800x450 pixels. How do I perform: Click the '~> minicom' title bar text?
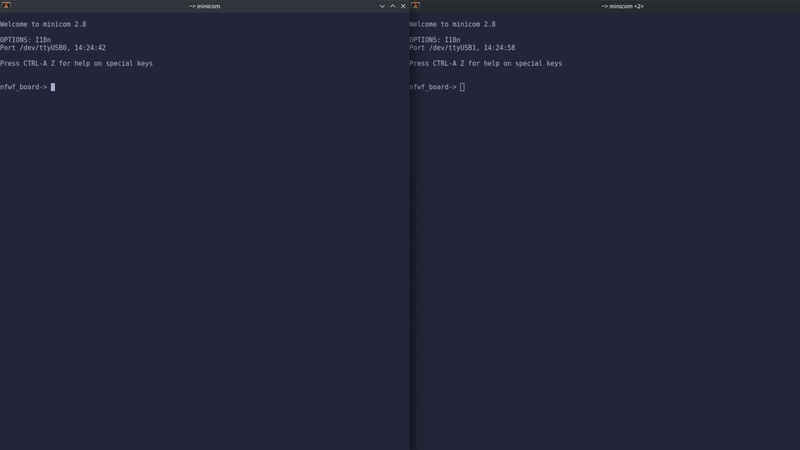click(x=204, y=6)
